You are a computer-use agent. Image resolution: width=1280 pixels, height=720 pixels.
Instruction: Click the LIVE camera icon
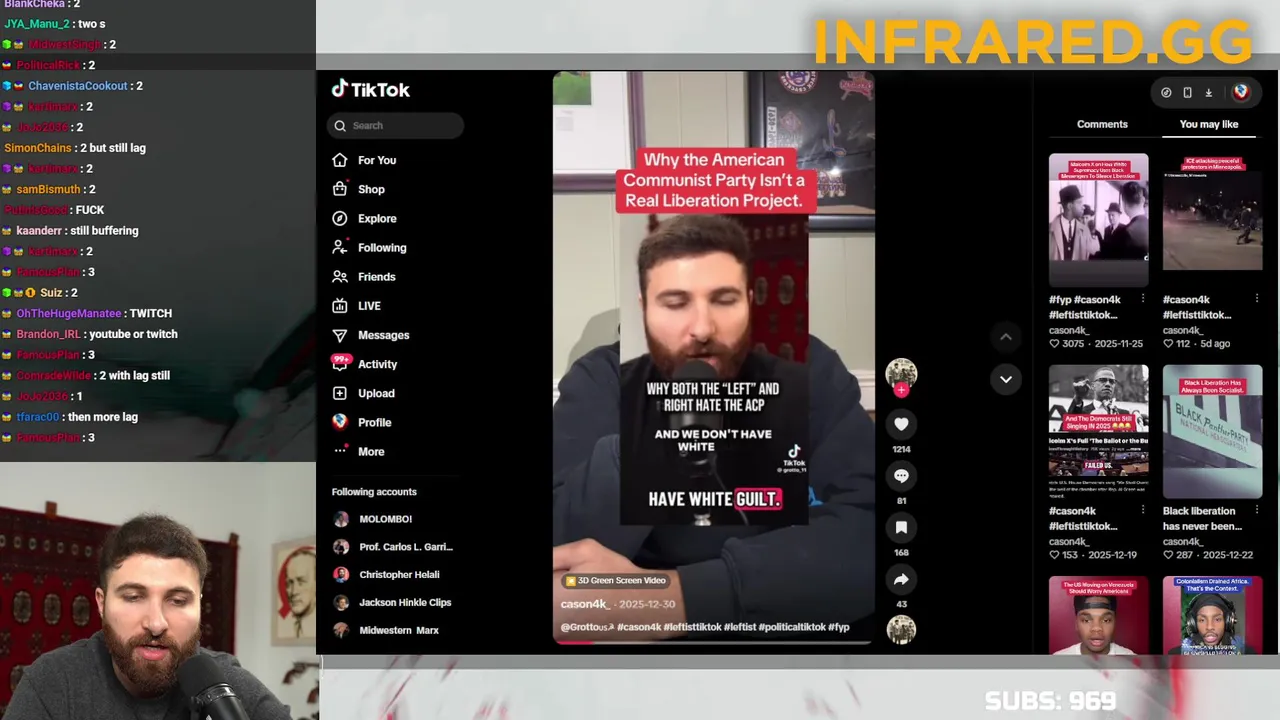tap(340, 306)
